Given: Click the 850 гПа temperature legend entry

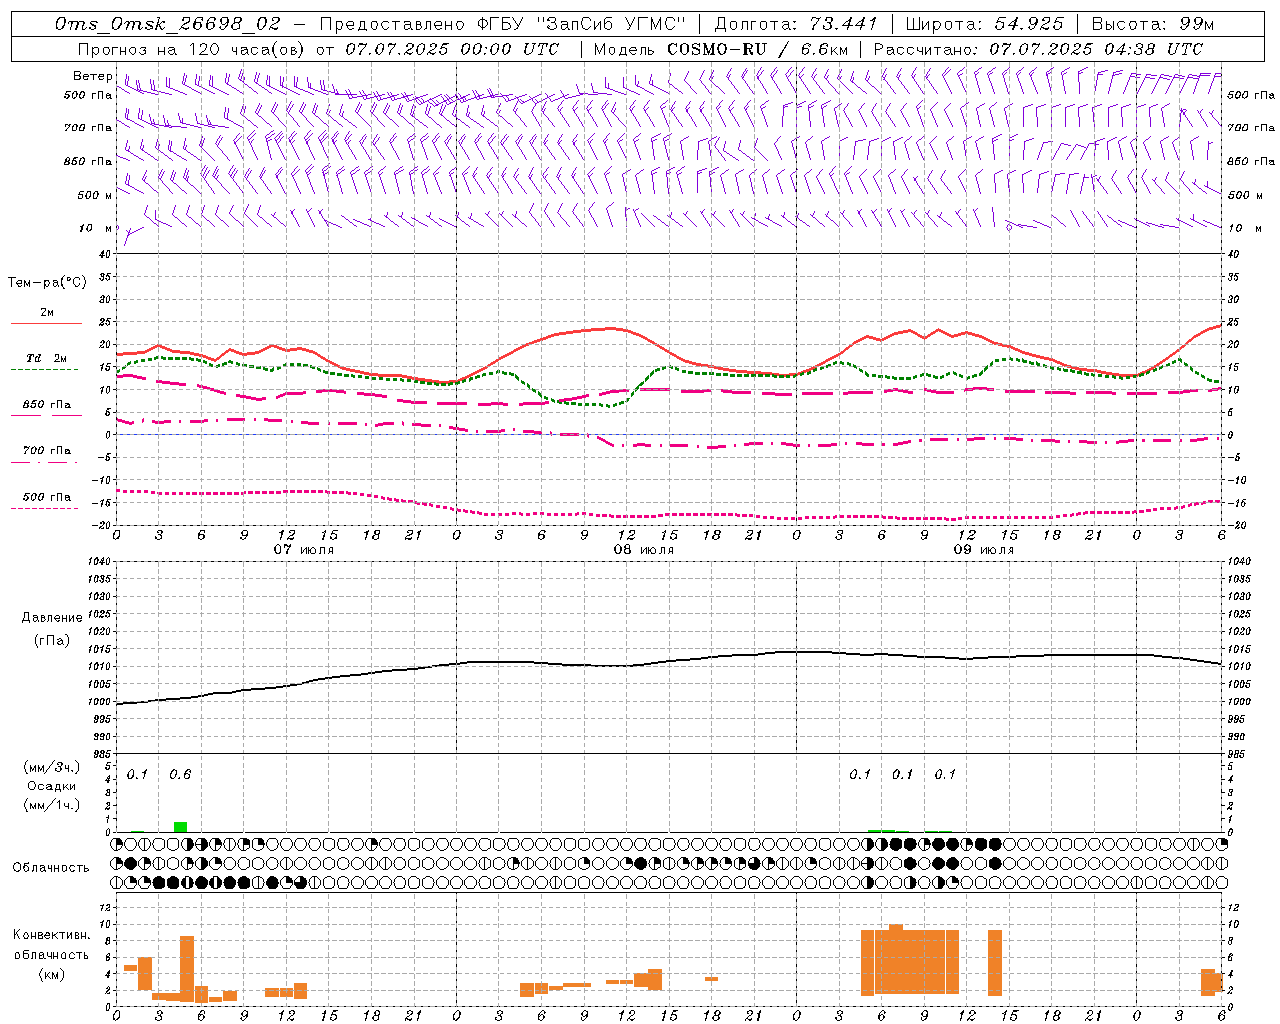Looking at the screenshot, I should 47,405.
